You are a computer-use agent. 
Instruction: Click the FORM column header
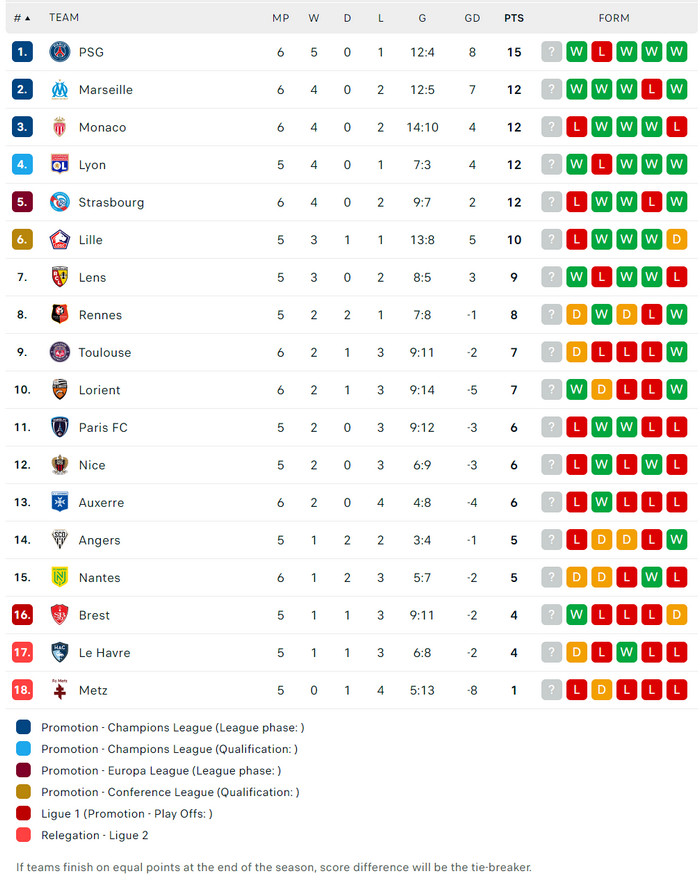click(x=614, y=18)
